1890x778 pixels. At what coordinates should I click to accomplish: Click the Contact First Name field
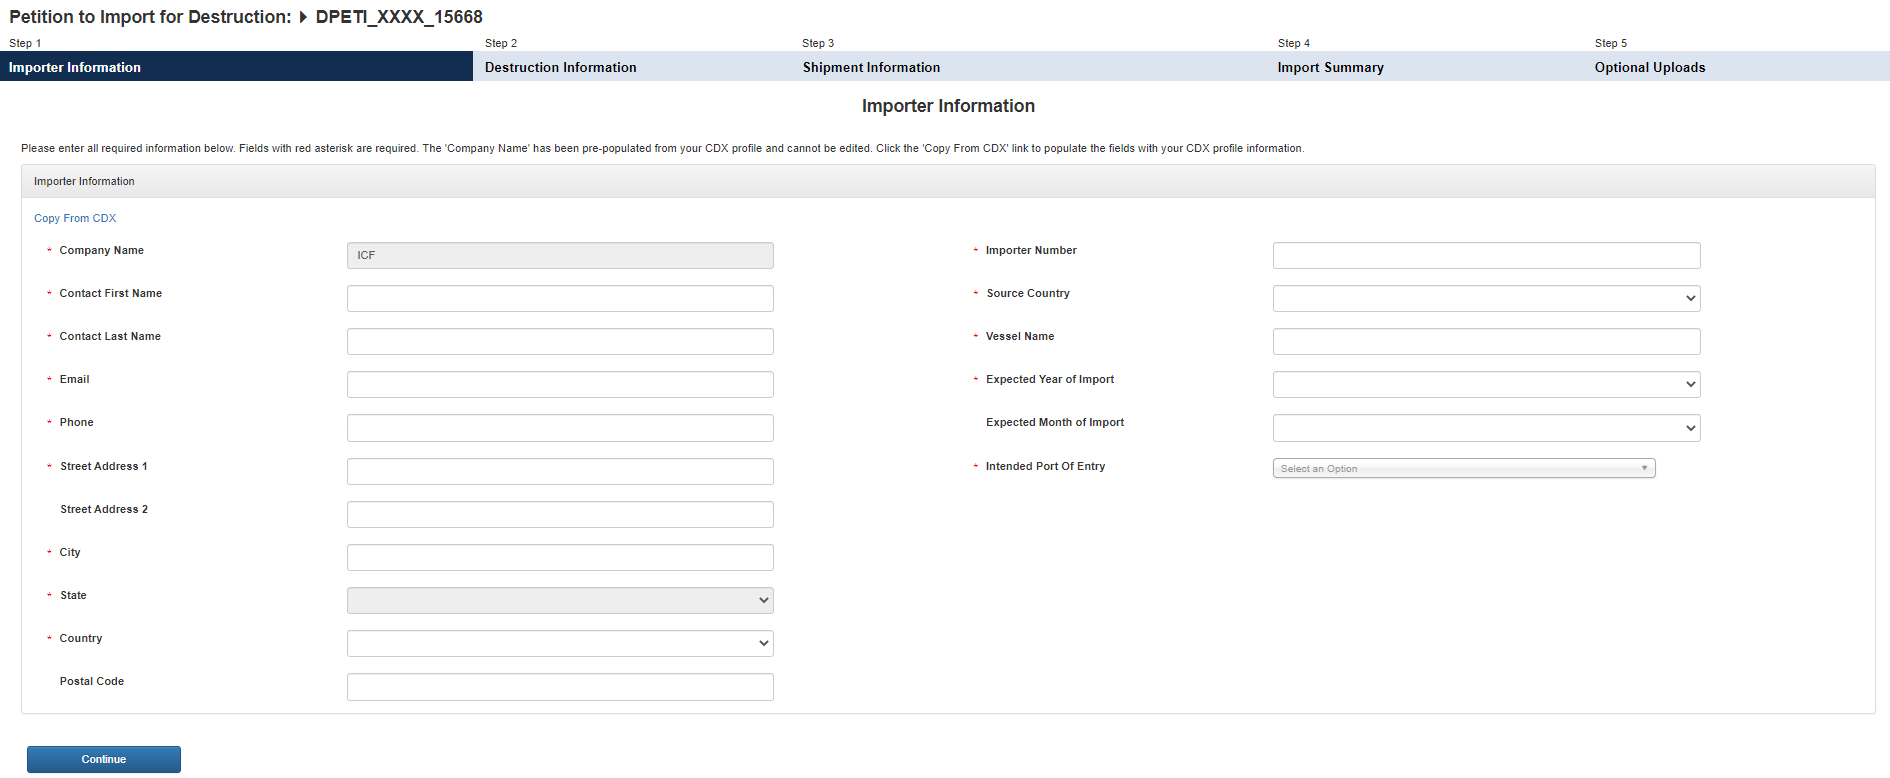tap(560, 298)
